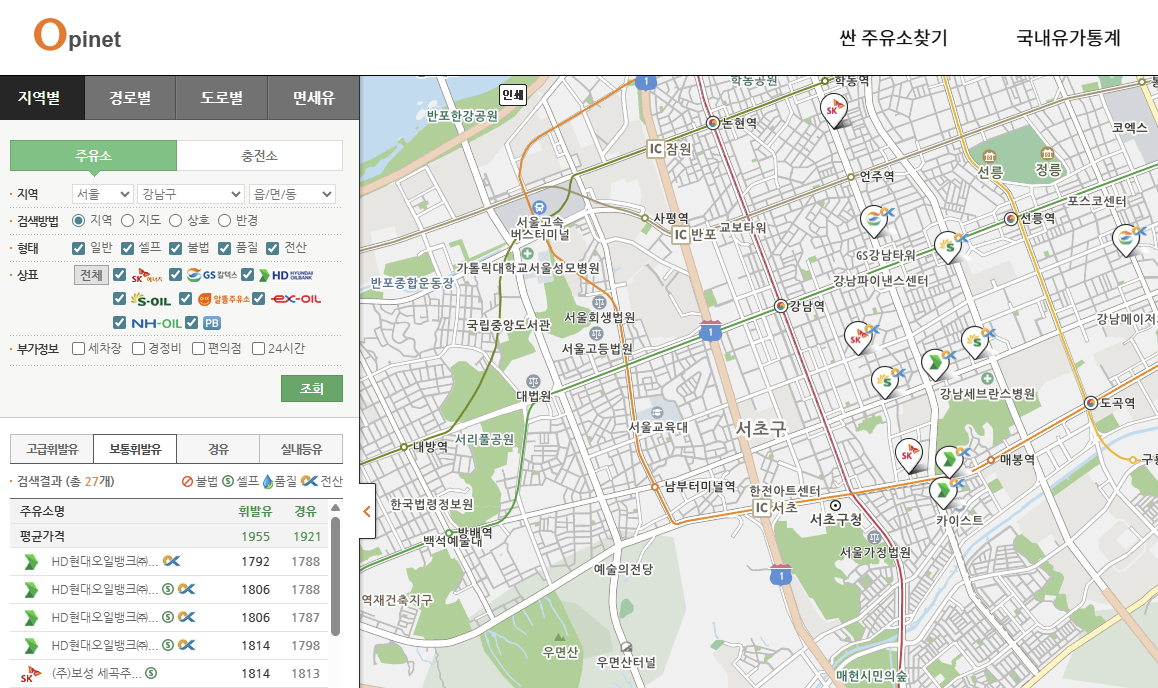Open the GS Caltex marker beside 언주역

[874, 220]
